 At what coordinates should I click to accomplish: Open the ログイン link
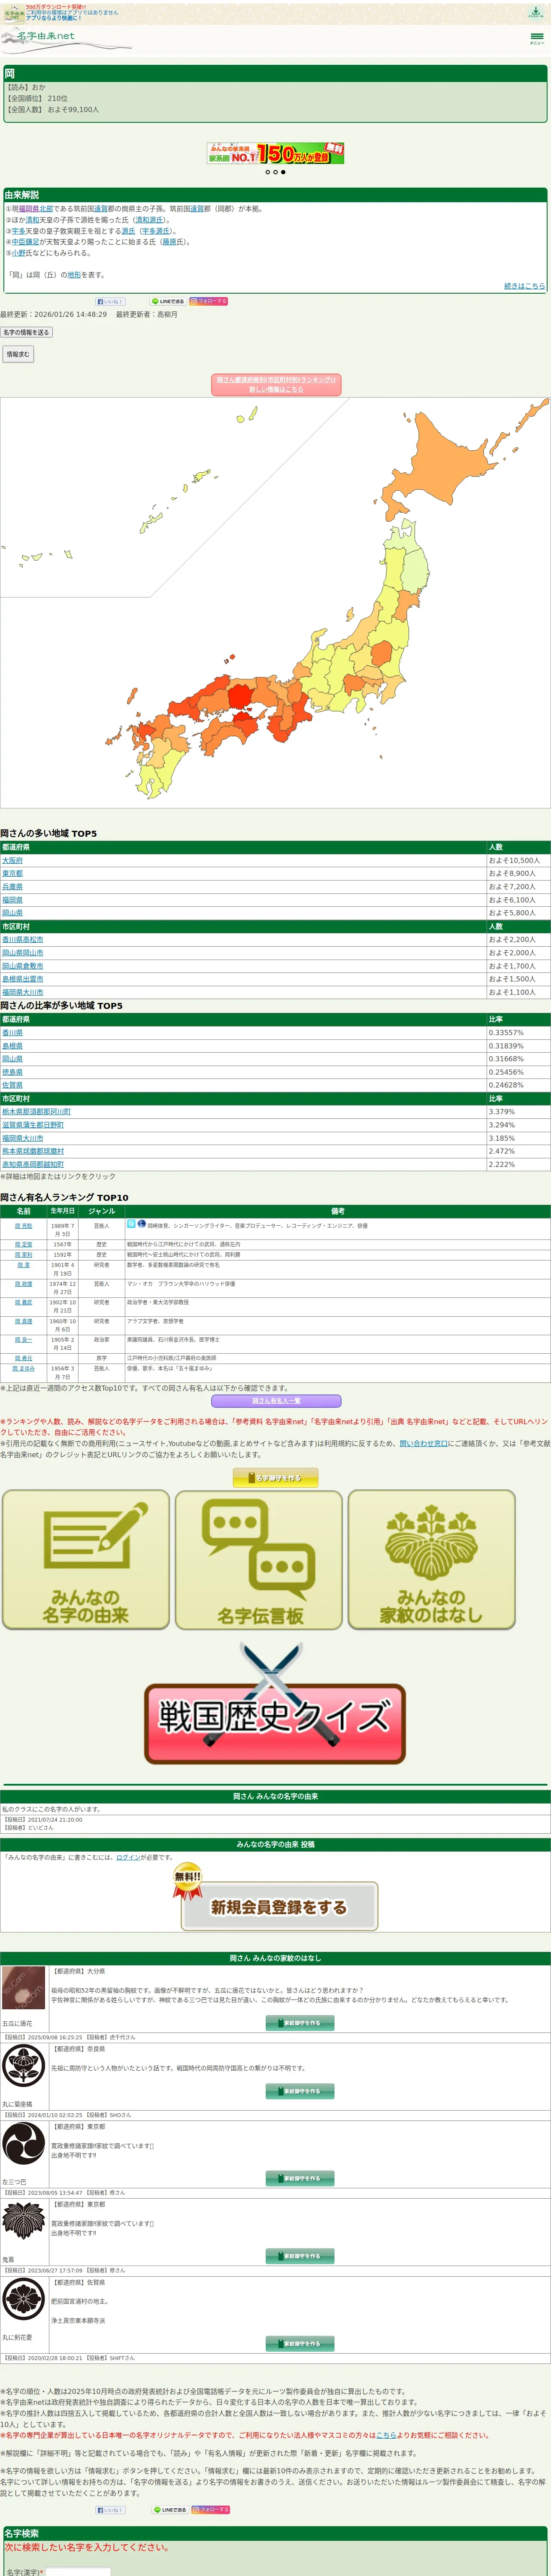(x=128, y=1857)
